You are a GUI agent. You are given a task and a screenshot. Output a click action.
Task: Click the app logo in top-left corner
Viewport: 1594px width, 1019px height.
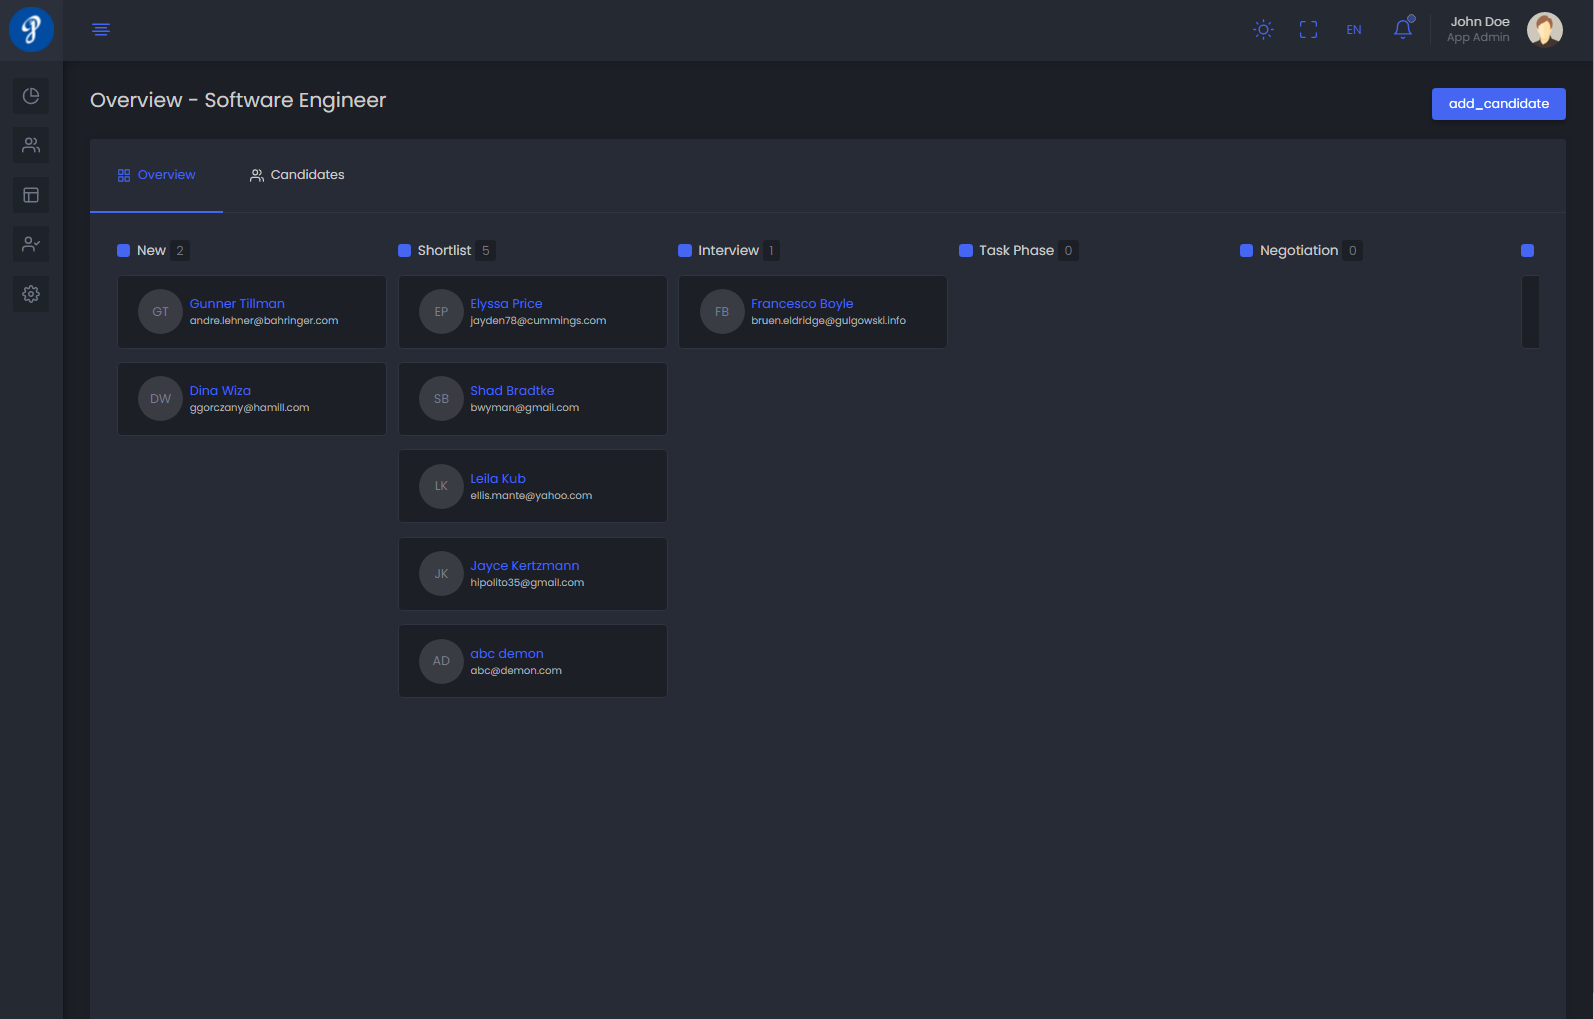click(x=31, y=29)
